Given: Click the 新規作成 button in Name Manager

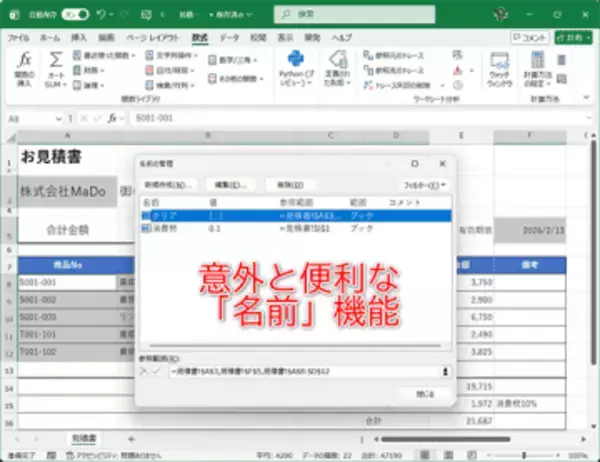Looking at the screenshot, I should (x=168, y=185).
